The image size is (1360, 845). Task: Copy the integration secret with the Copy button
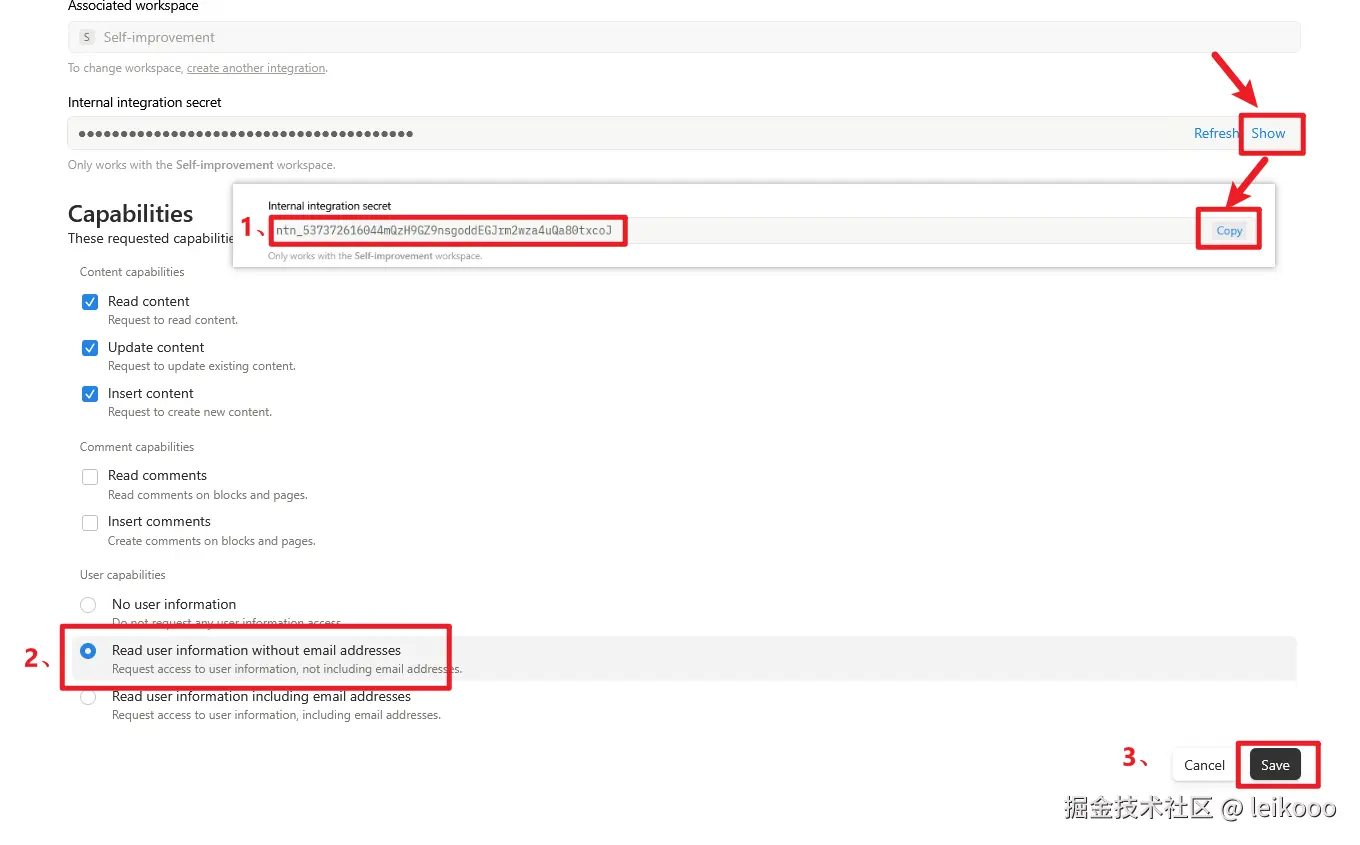tap(1229, 231)
